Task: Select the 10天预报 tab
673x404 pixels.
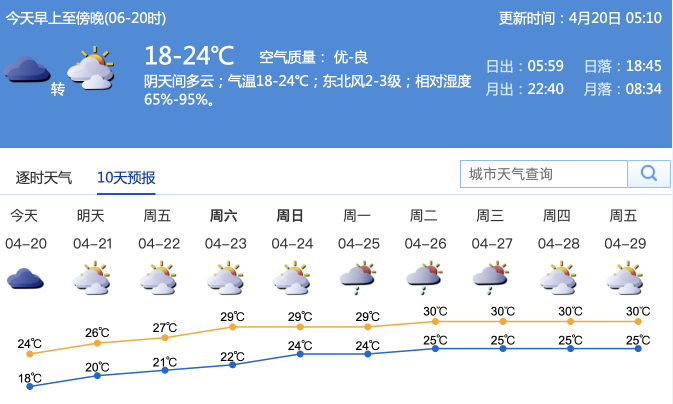Action: [x=126, y=177]
